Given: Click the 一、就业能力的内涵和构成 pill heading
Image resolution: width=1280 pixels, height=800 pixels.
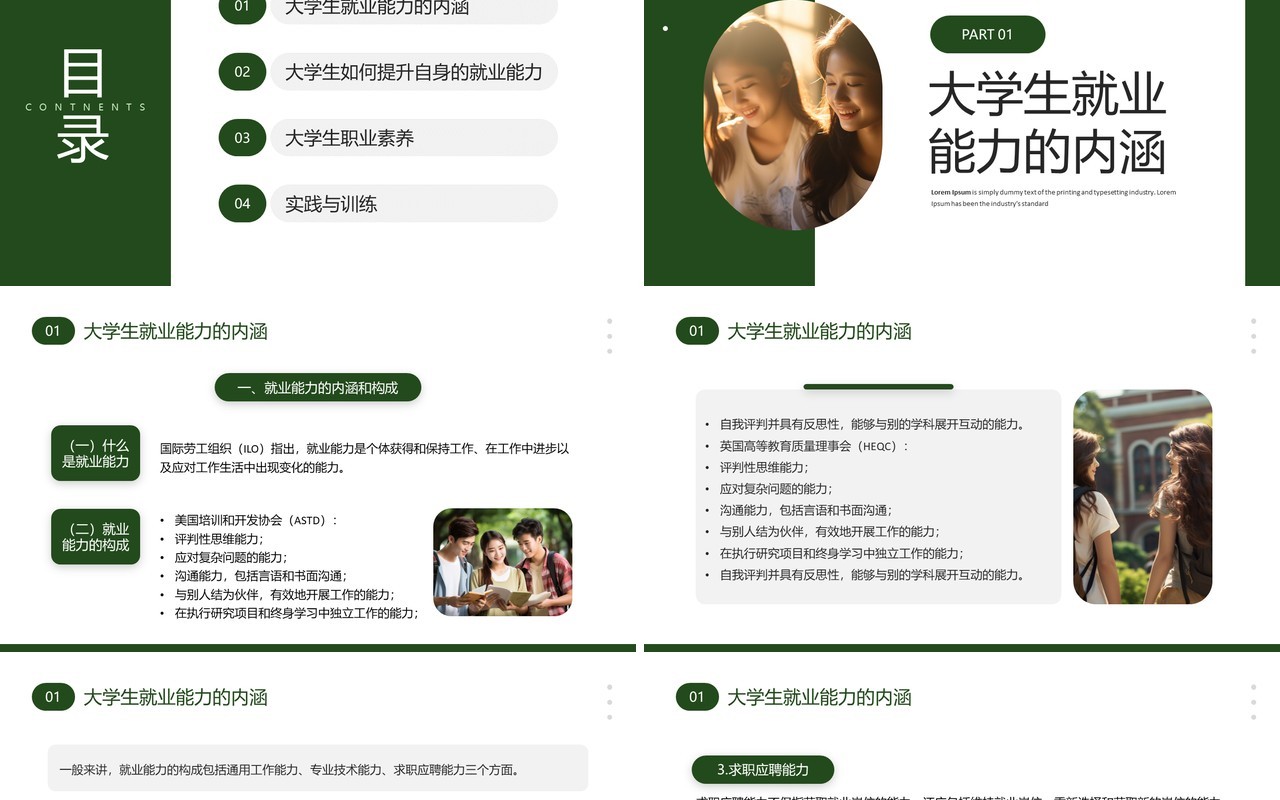Looking at the screenshot, I should (x=318, y=388).
